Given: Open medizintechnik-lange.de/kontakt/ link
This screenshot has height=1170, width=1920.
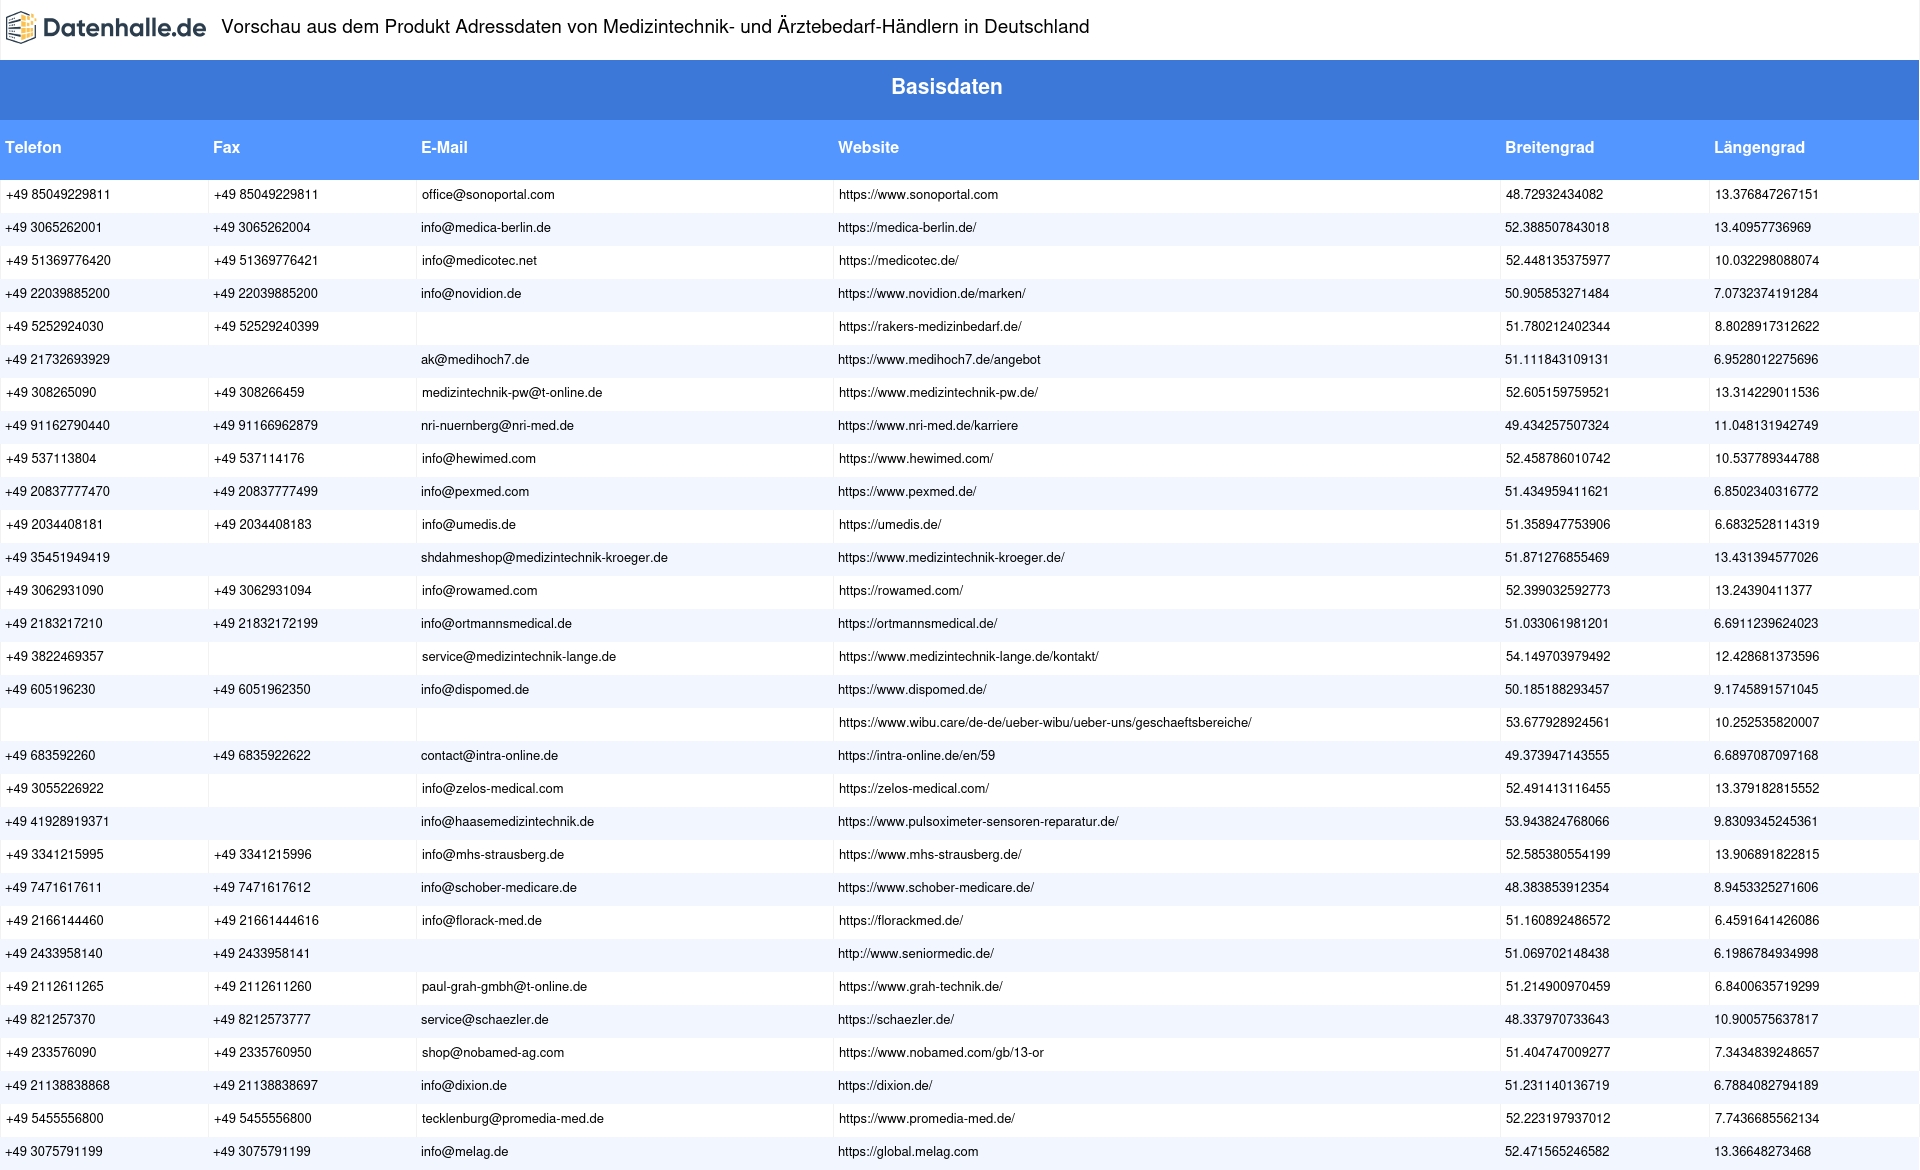Looking at the screenshot, I should point(969,657).
